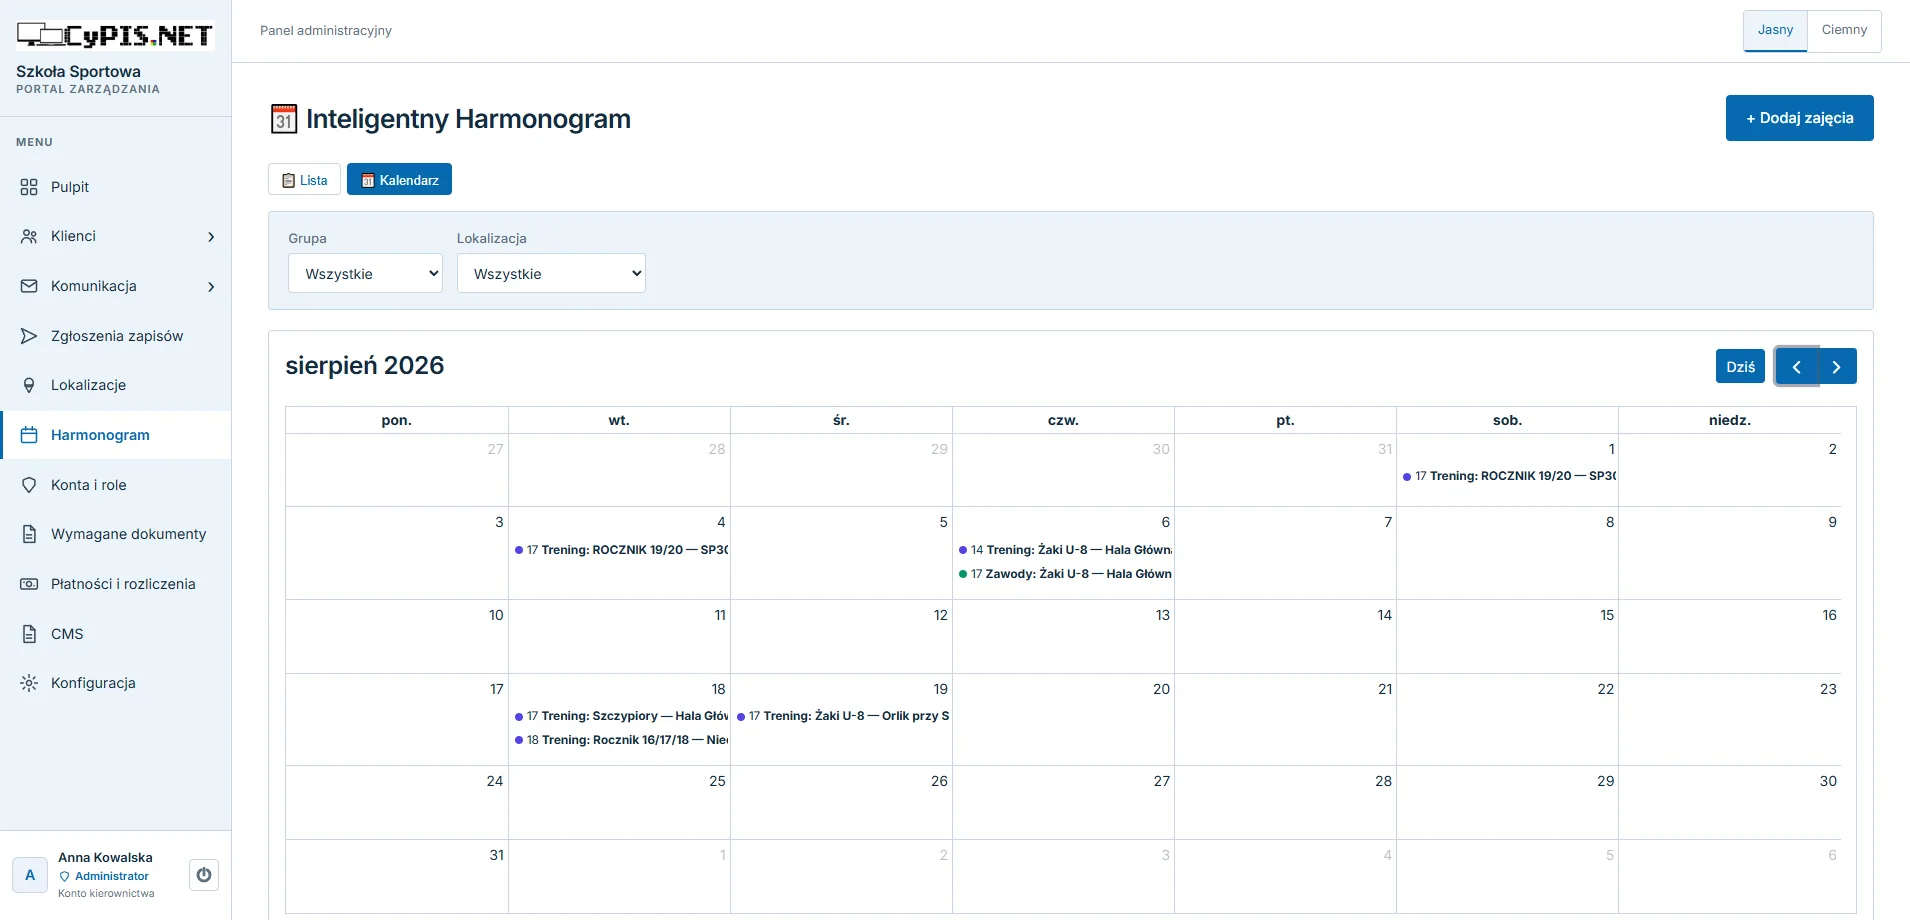The width and height of the screenshot is (1910, 920).
Task: Click the Lokalizacje map pin icon
Action: click(x=29, y=385)
